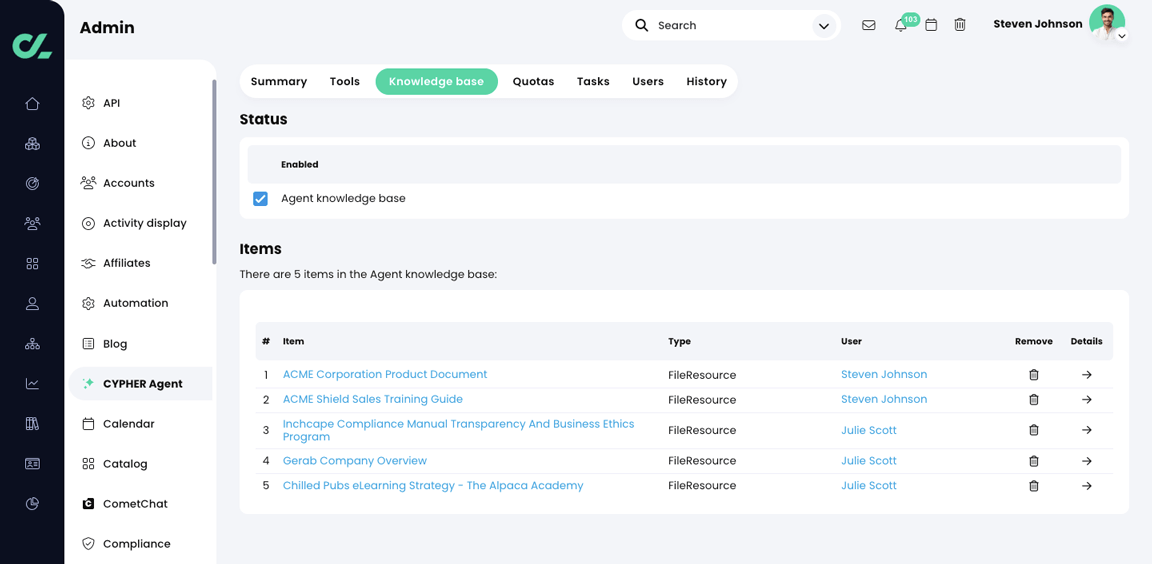
Task: Select the Knowledge base tab
Action: click(x=436, y=82)
